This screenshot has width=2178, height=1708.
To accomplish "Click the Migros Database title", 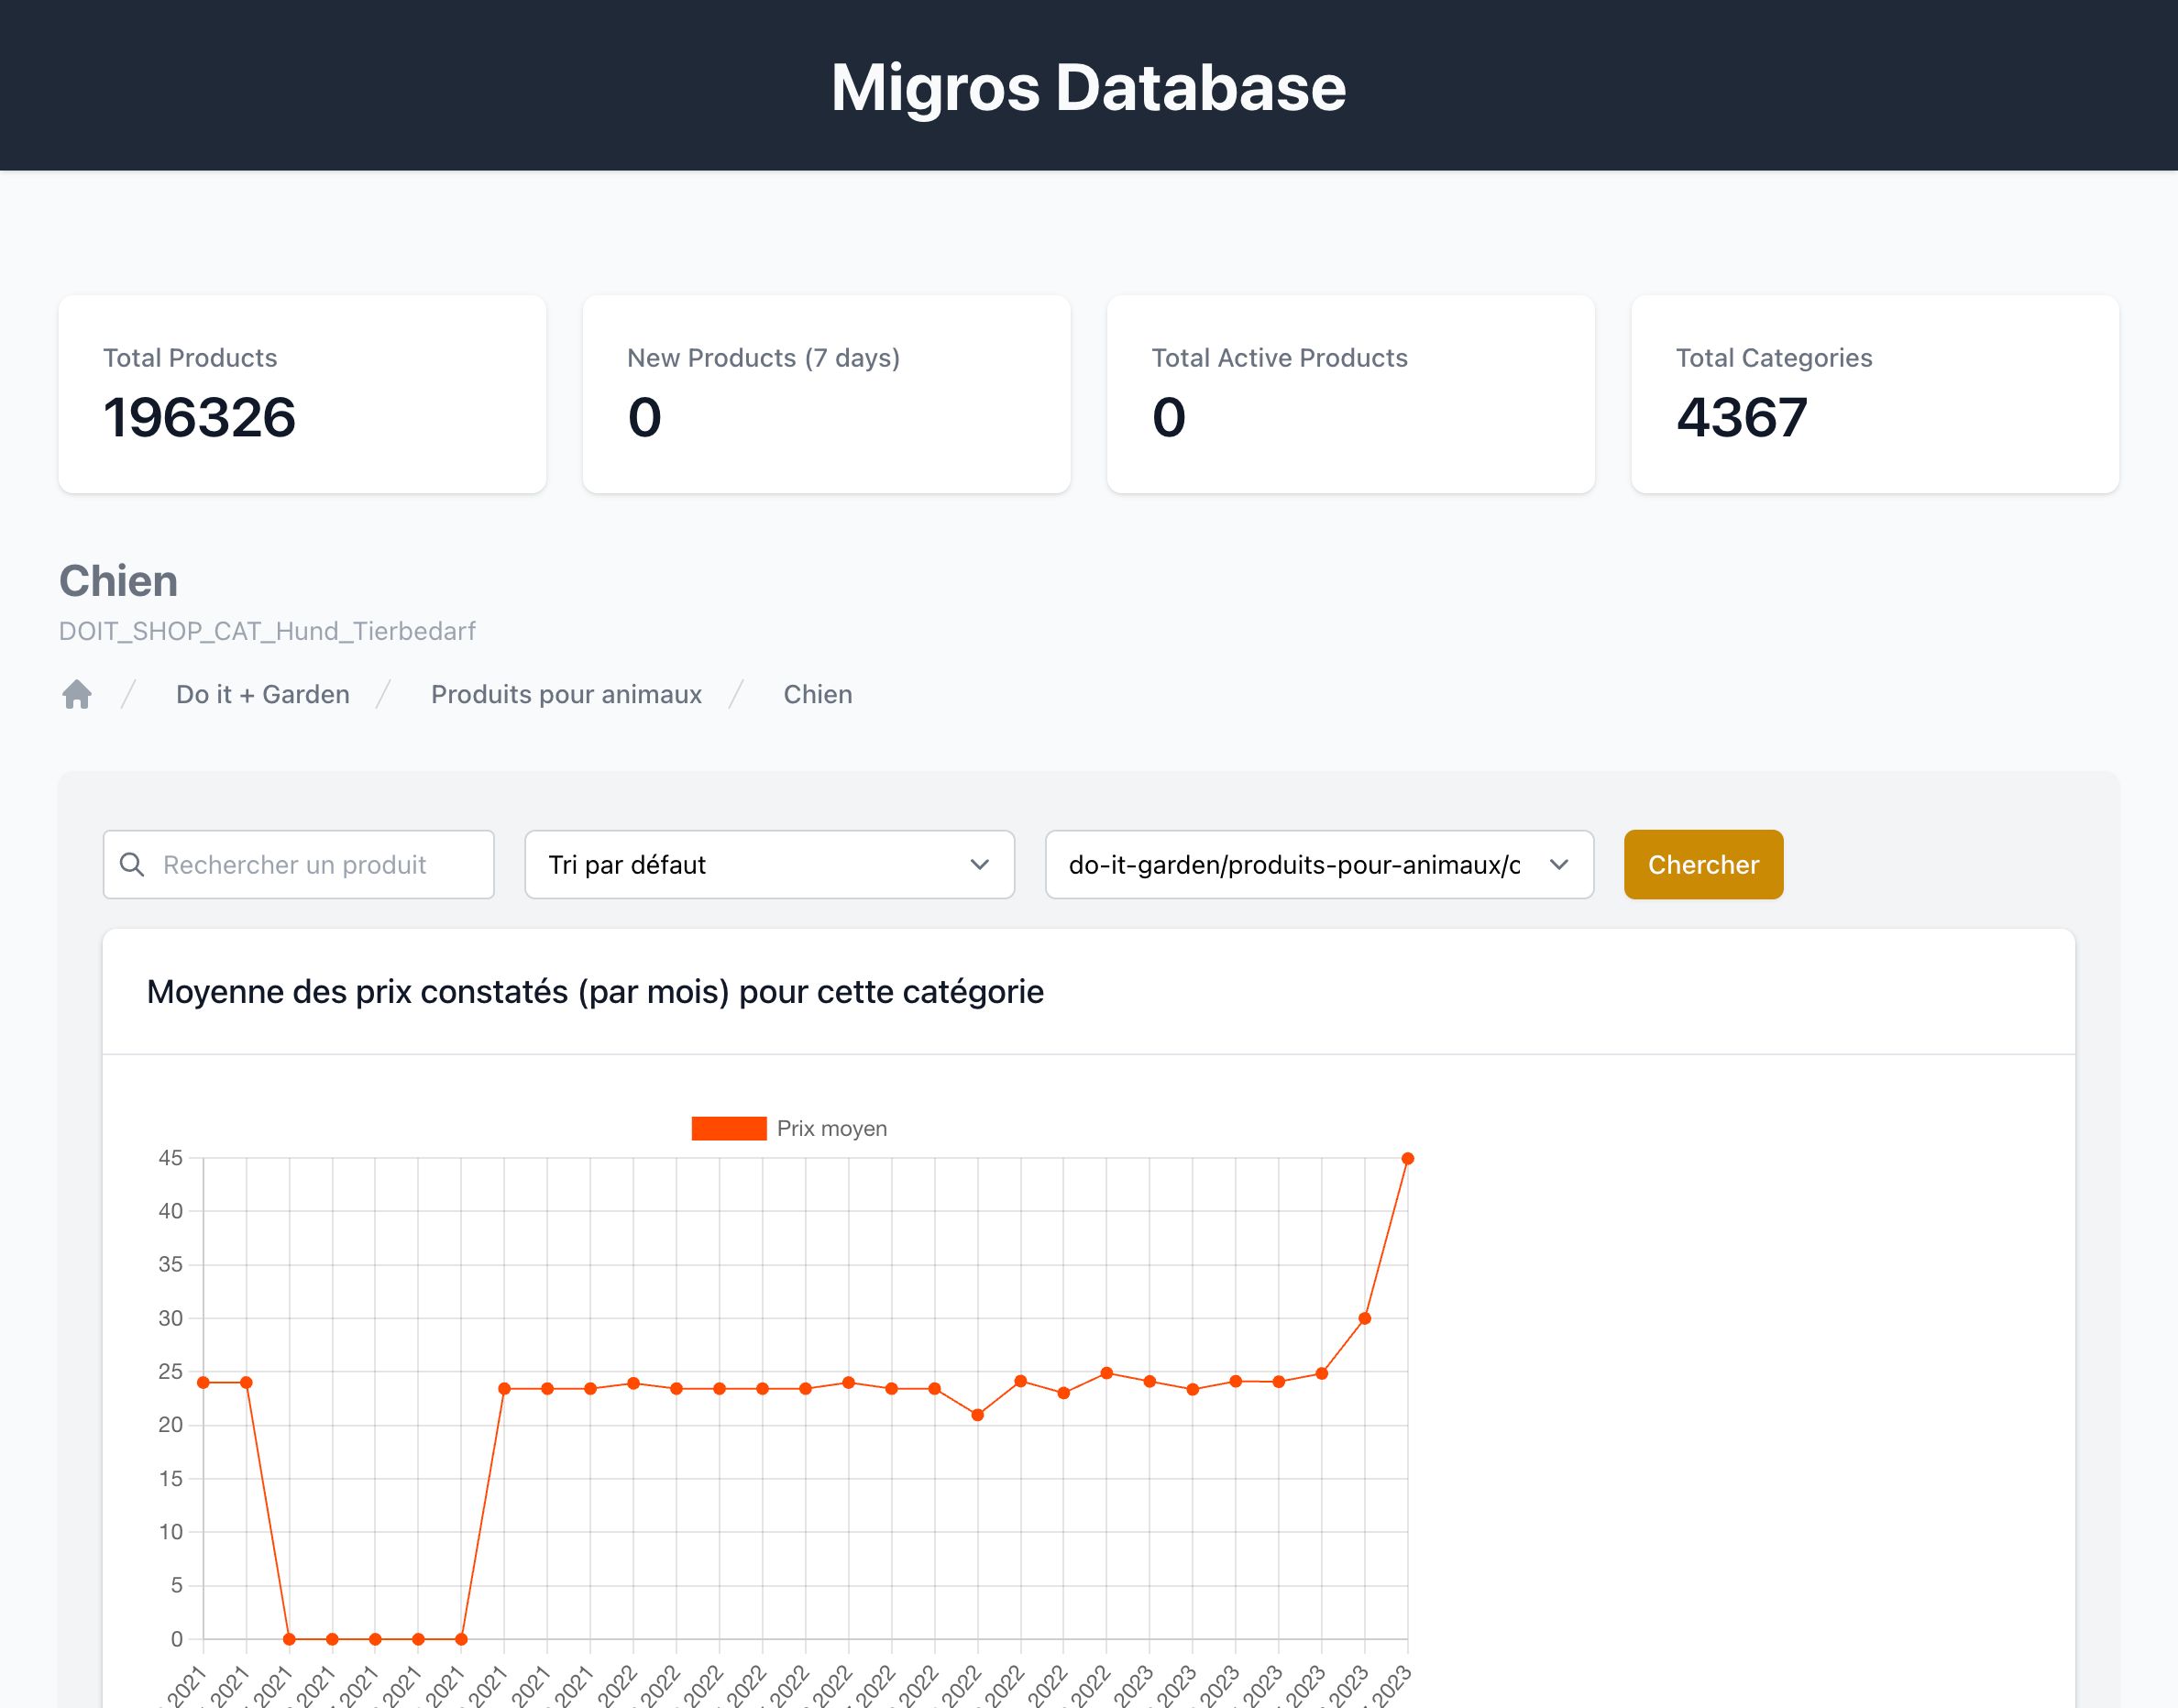I will [x=1088, y=87].
